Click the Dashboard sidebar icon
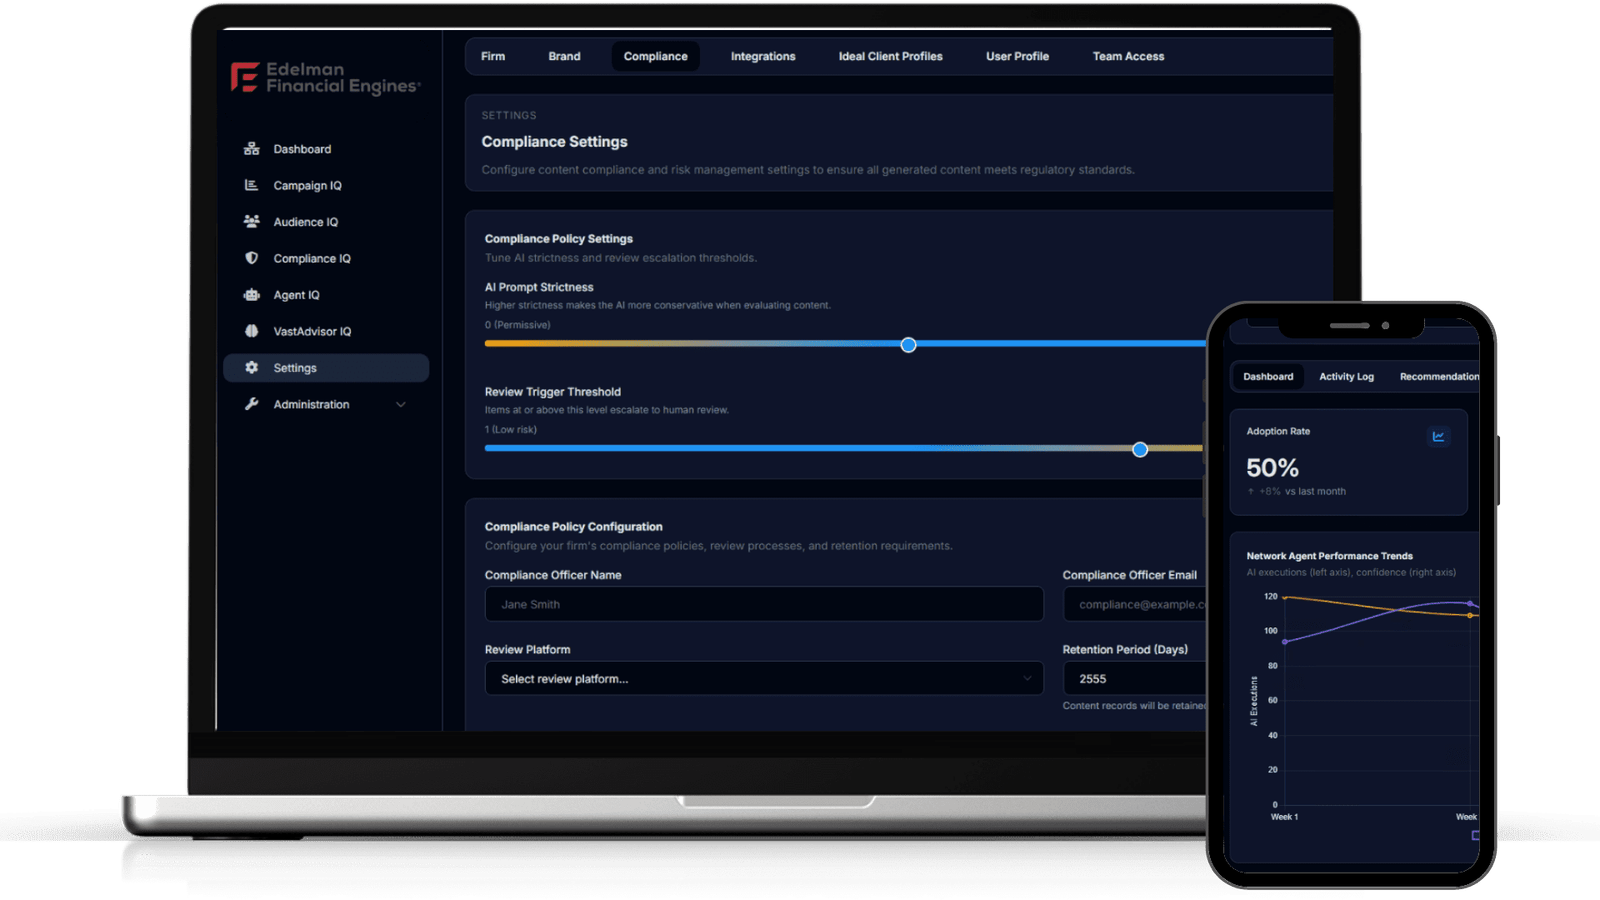 pyautogui.click(x=251, y=149)
